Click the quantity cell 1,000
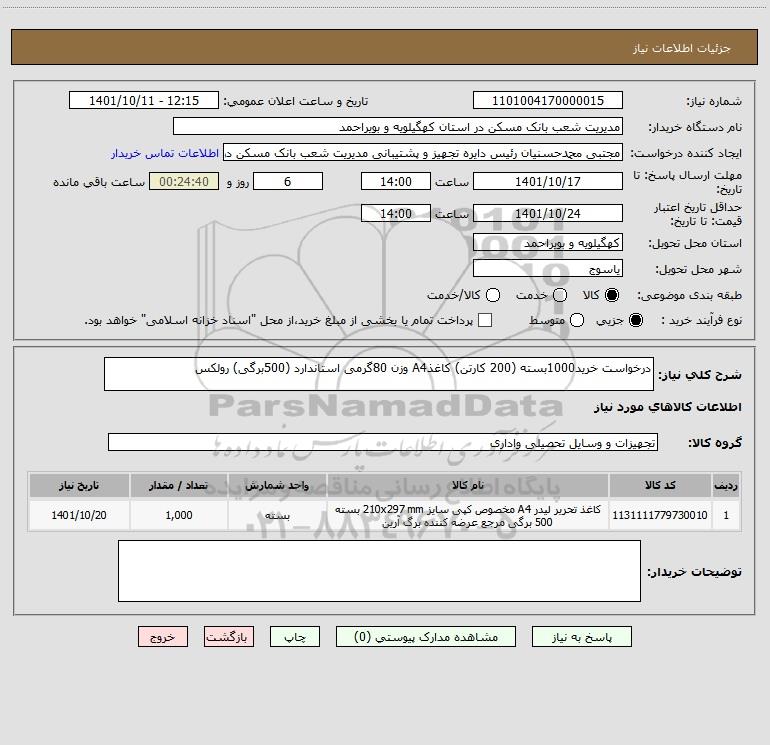 pyautogui.click(x=179, y=515)
